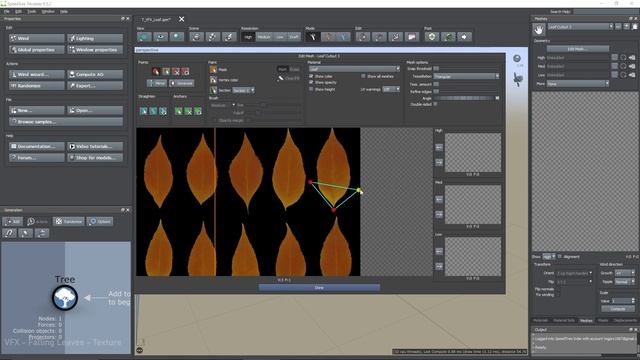The image size is (640, 360).
Task: Open the Growth wind direction dropdown
Action: point(624,273)
